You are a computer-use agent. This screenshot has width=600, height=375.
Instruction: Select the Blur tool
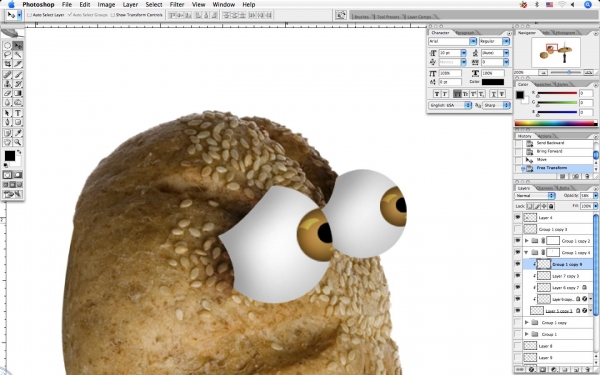coord(7,102)
